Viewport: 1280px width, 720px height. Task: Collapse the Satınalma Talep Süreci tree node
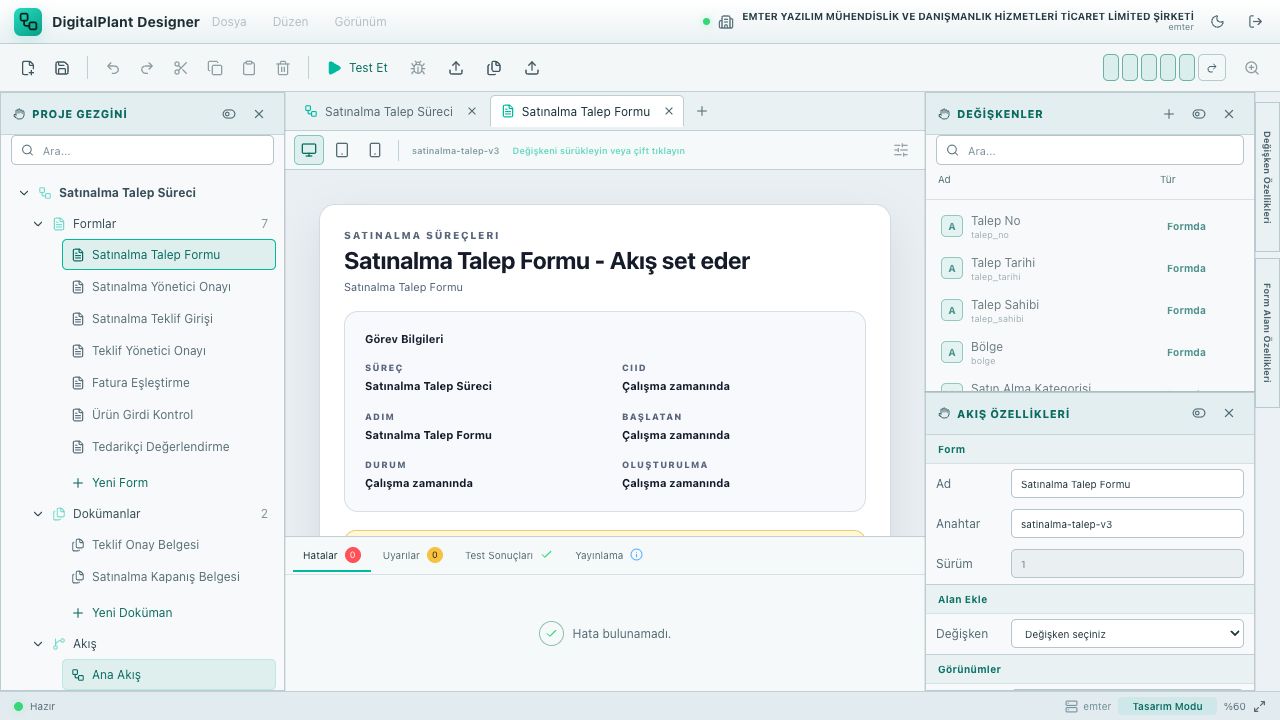pyautogui.click(x=24, y=193)
